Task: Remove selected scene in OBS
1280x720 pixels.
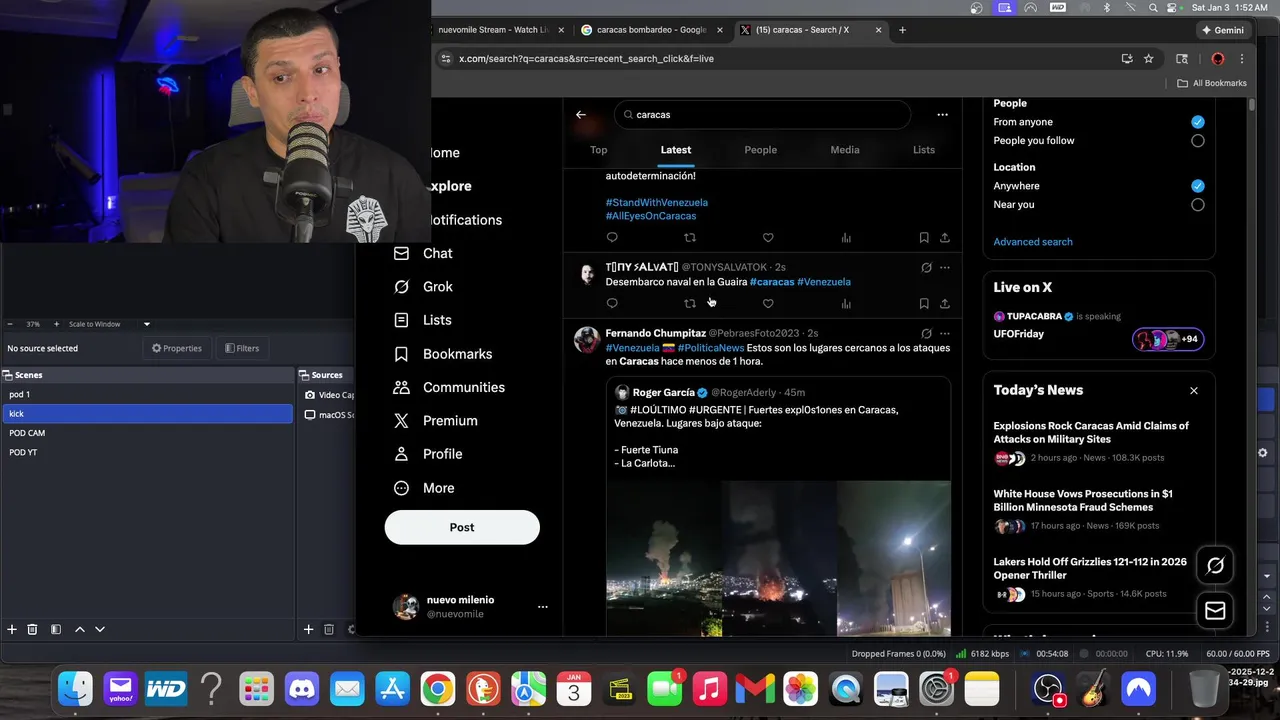Action: point(32,629)
